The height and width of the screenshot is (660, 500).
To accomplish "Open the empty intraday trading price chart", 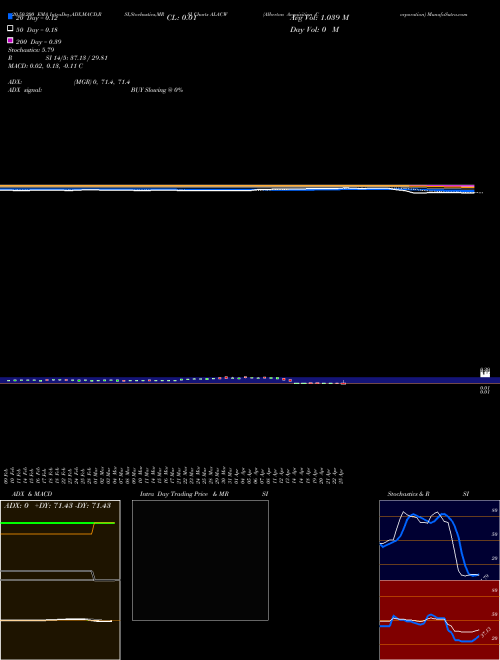I will click(200, 560).
